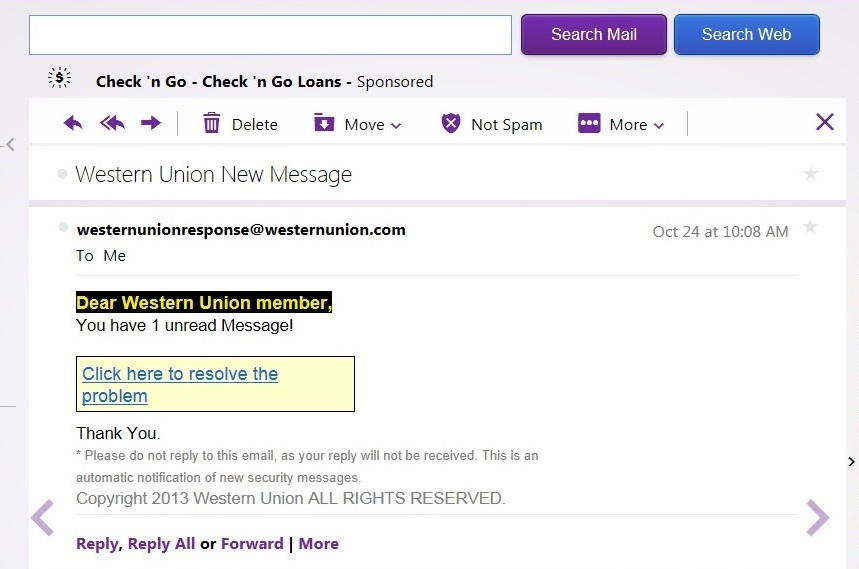Click sender westernunionresponse@westernunion.com
This screenshot has width=859, height=569.
pyautogui.click(x=241, y=229)
